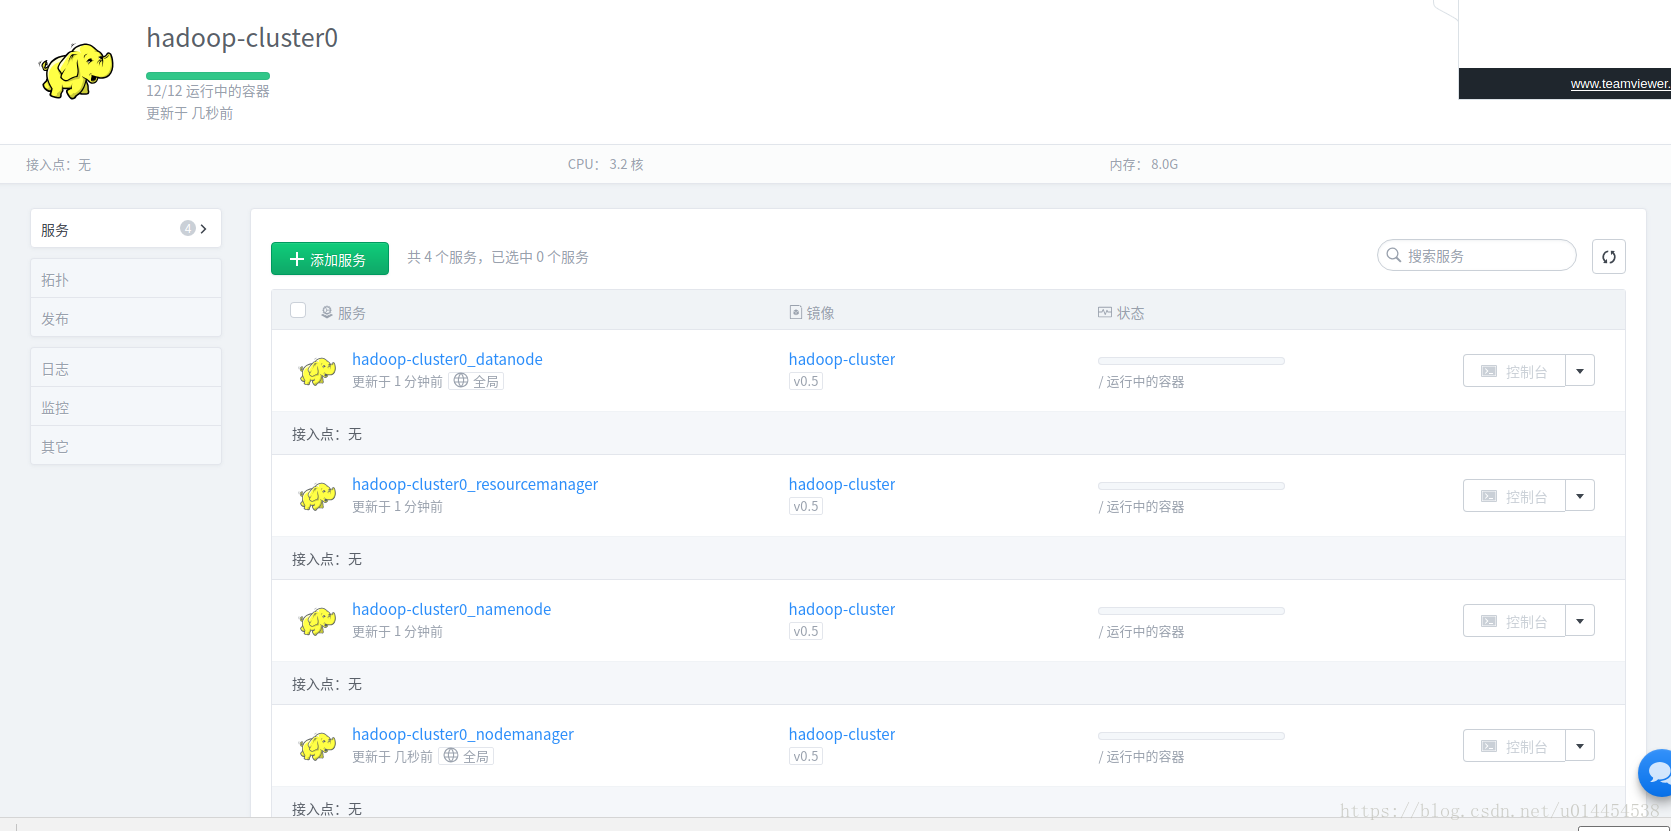Click the CPU: 3.2 核 text
Screen dimensions: 1671x831
point(606,164)
